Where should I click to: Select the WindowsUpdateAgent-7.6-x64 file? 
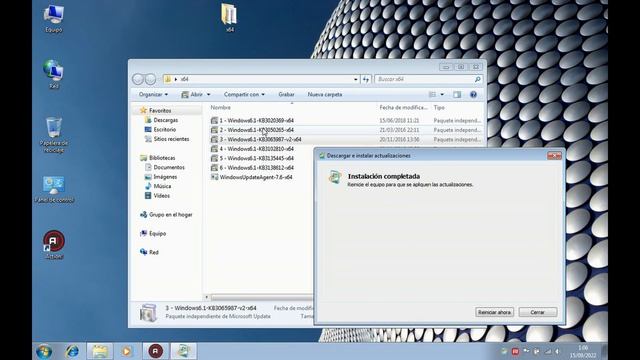pos(251,177)
